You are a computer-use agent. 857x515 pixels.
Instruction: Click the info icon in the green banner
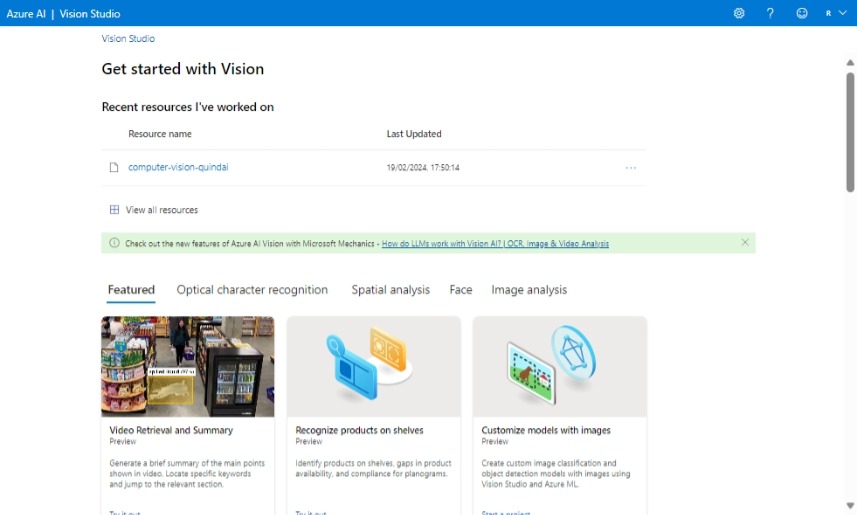pos(114,243)
